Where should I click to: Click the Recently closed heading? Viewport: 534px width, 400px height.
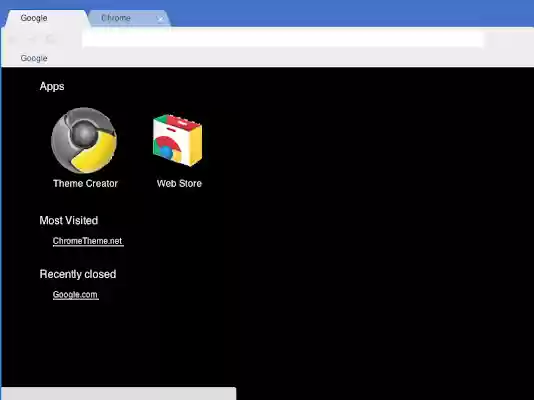coord(78,274)
